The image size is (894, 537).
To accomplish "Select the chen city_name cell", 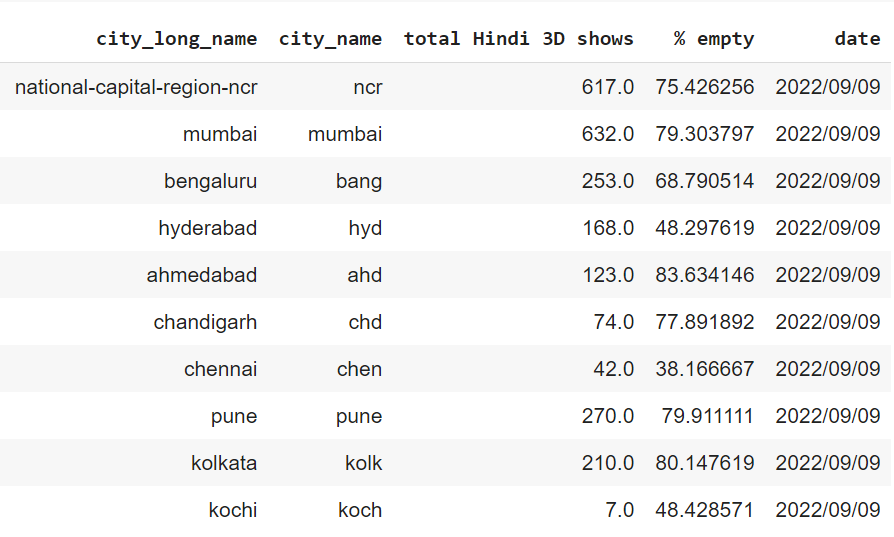I will point(360,369).
